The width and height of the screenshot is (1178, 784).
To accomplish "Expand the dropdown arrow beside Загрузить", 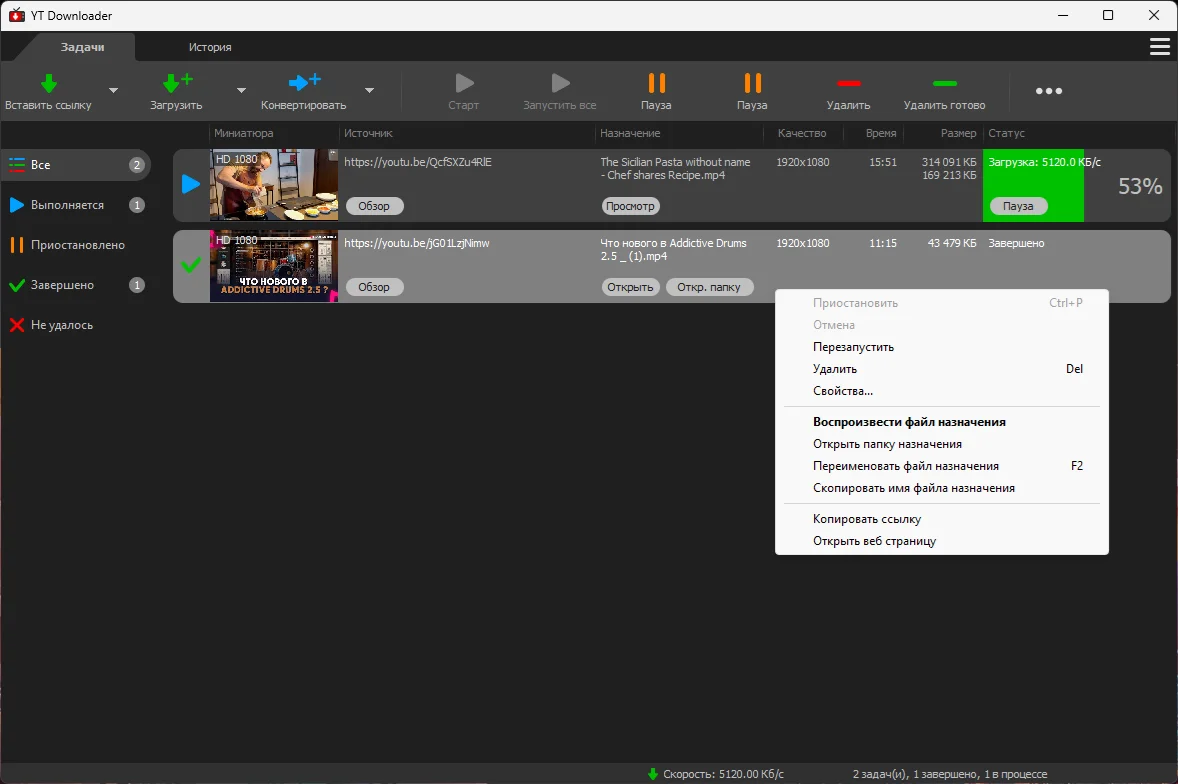I will coord(241,90).
